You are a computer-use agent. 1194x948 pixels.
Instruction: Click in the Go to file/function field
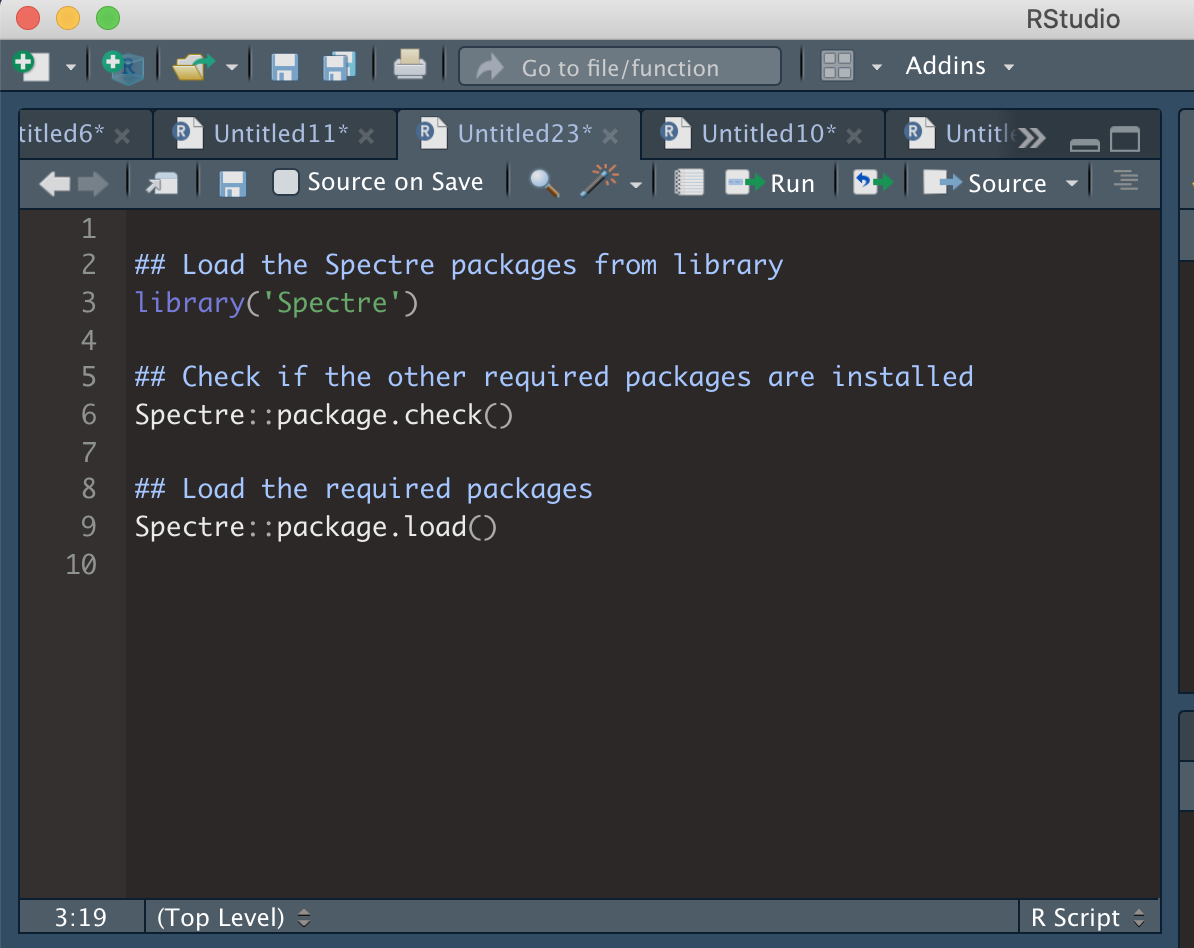pos(620,68)
